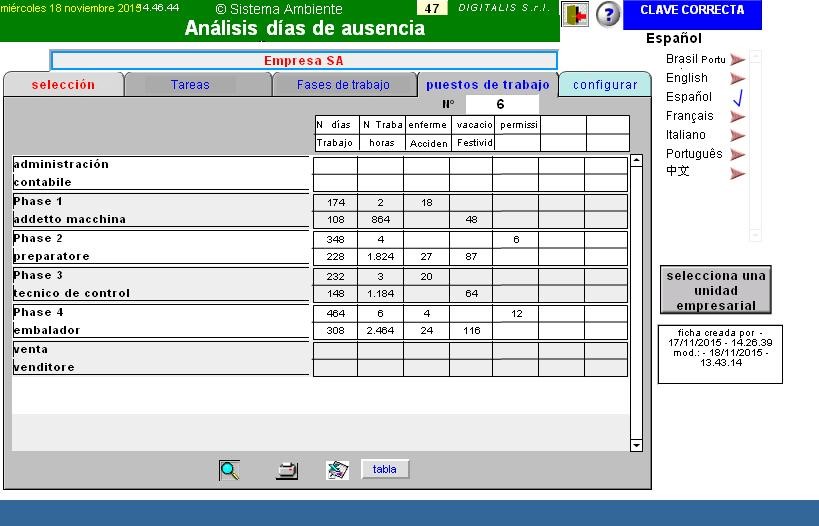The image size is (819, 526).
Task: Select 中文 language
Action: (x=677, y=171)
